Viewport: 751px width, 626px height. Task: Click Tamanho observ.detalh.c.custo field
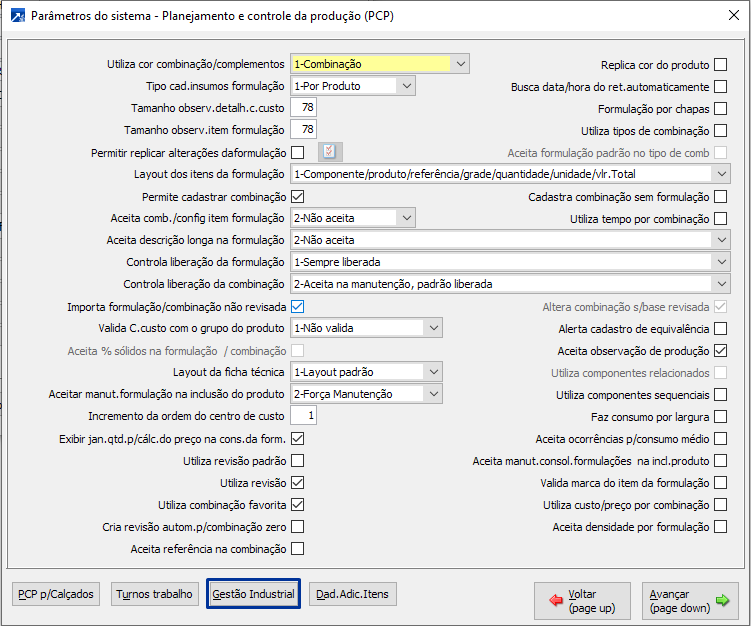point(303,107)
